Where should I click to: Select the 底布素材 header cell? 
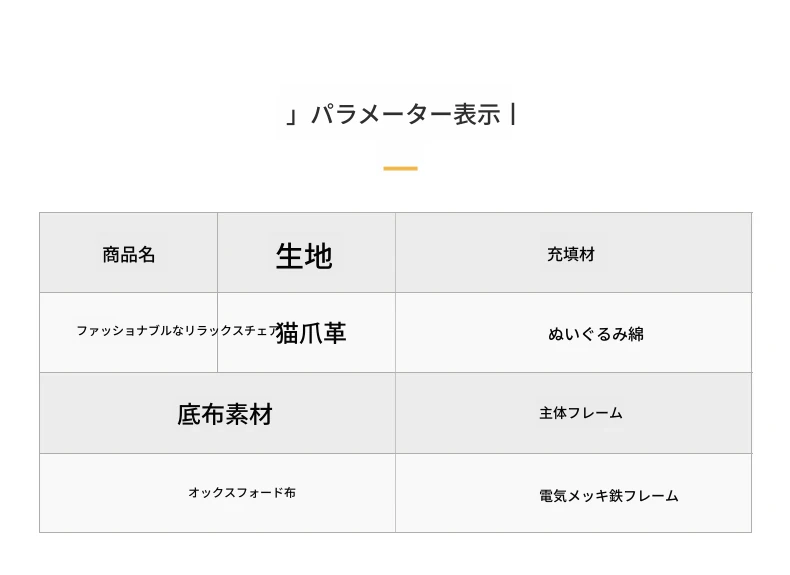pos(225,414)
